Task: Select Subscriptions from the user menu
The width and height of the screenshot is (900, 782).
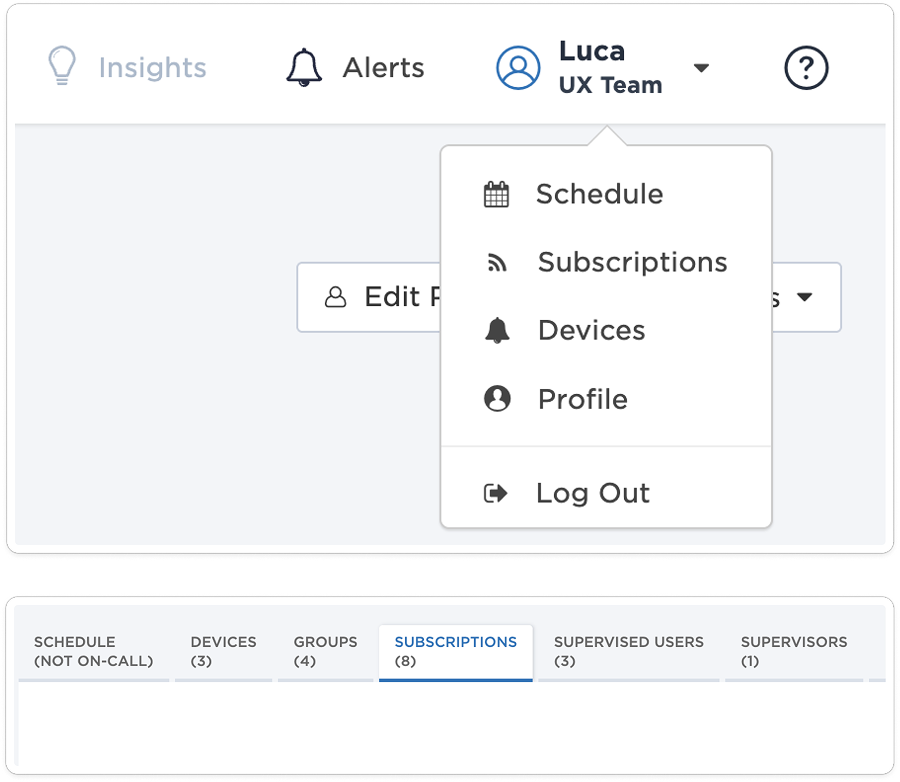Action: tap(632, 263)
